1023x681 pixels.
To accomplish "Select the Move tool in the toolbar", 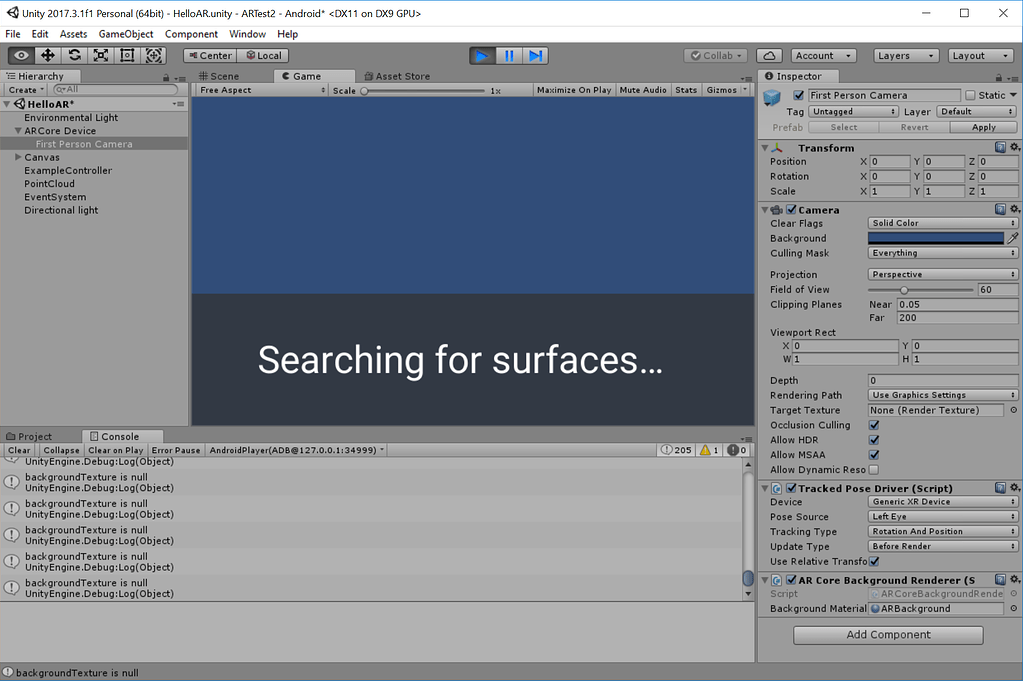I will 48,56.
